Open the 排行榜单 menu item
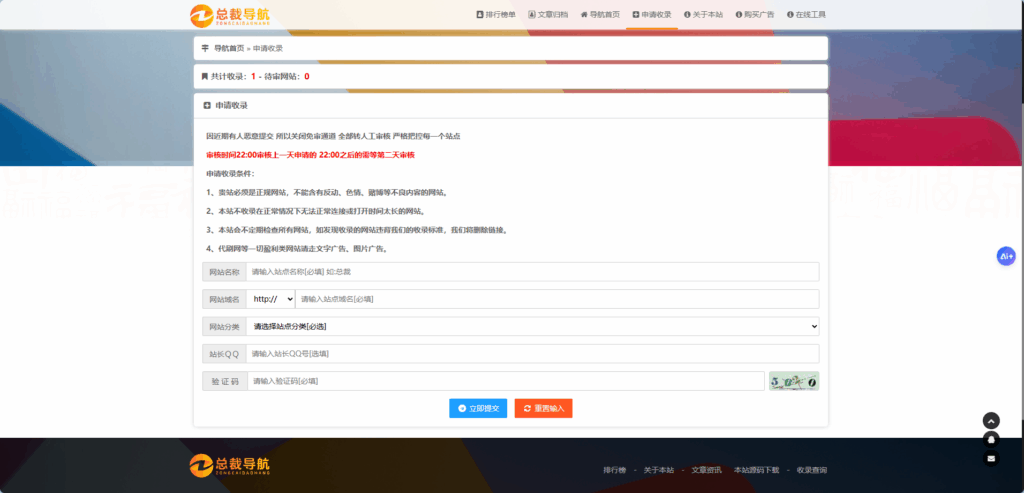The image size is (1024, 493). (496, 15)
